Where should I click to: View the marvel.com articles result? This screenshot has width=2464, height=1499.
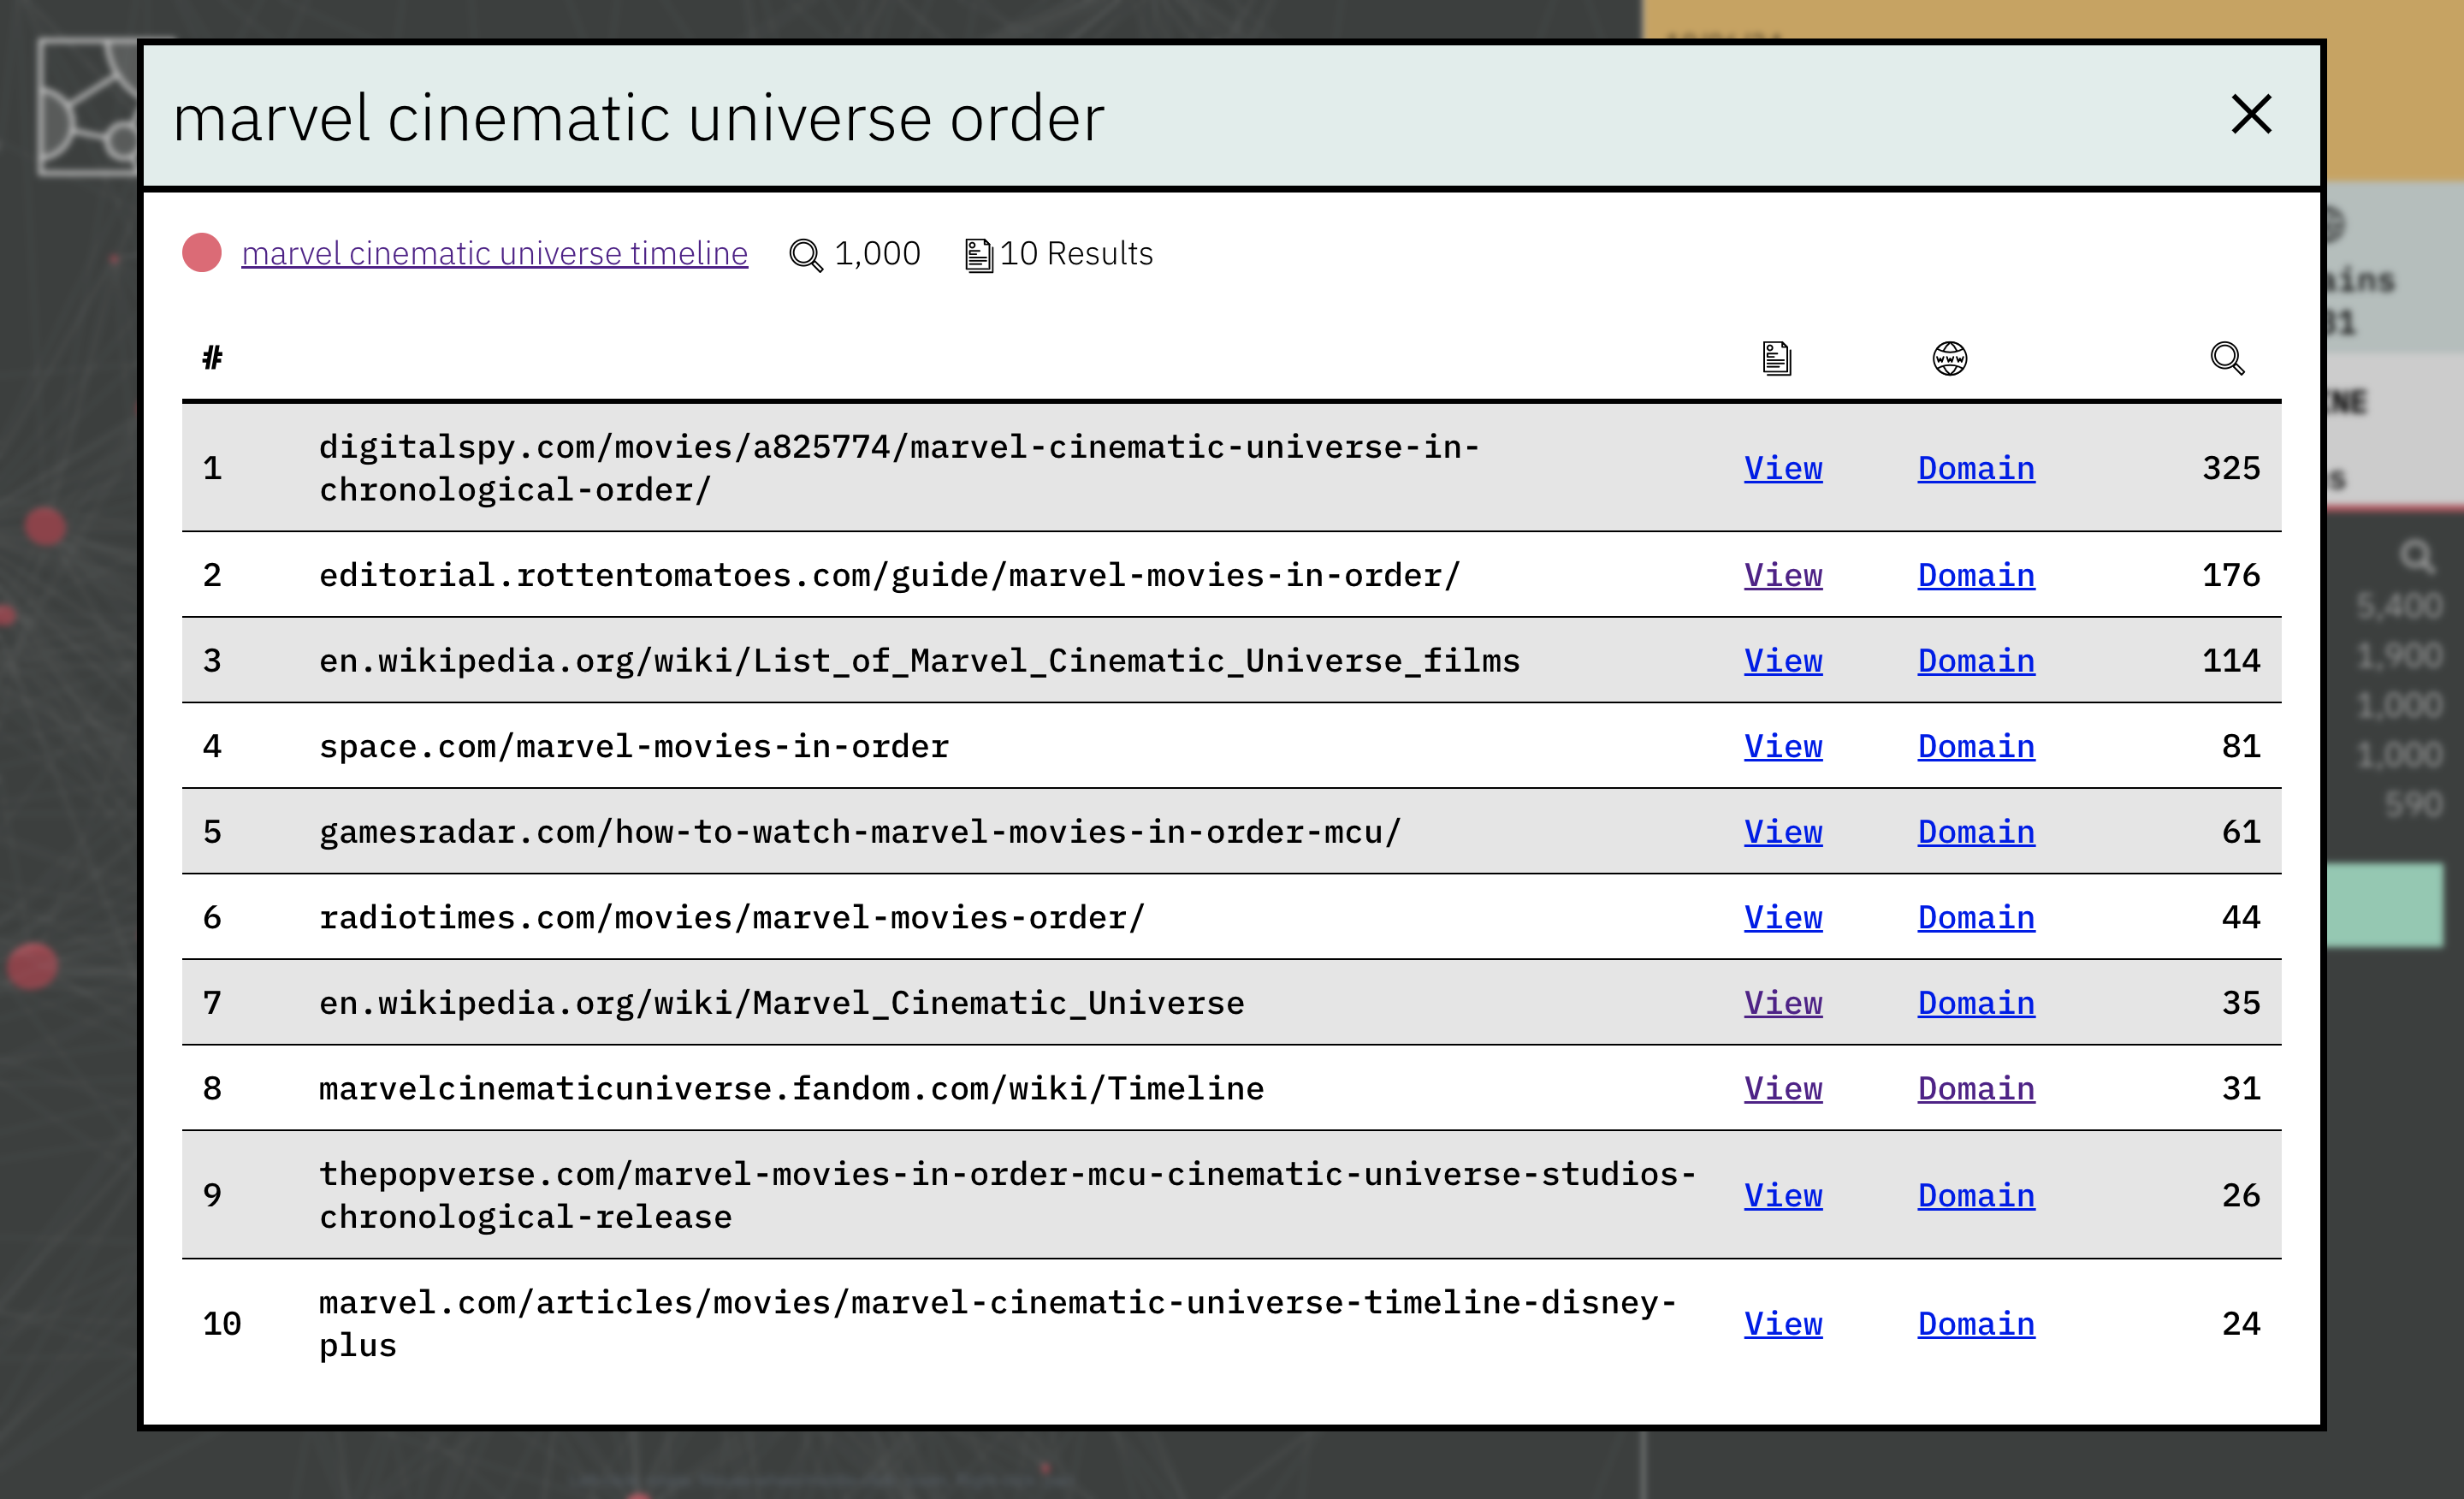[1783, 1324]
